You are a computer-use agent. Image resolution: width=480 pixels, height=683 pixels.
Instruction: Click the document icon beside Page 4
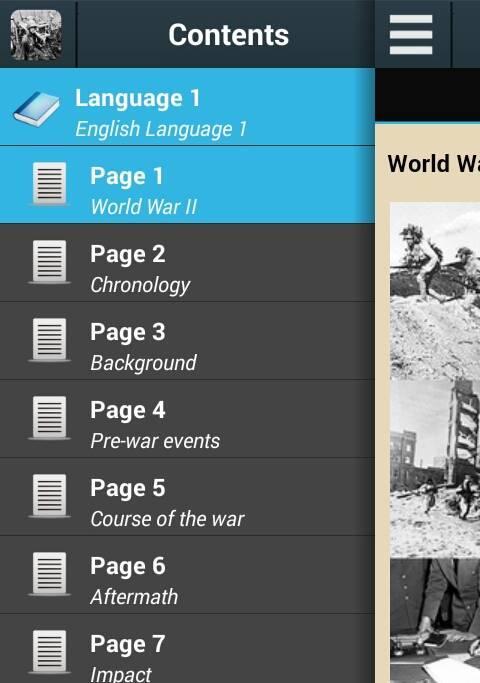click(50, 418)
